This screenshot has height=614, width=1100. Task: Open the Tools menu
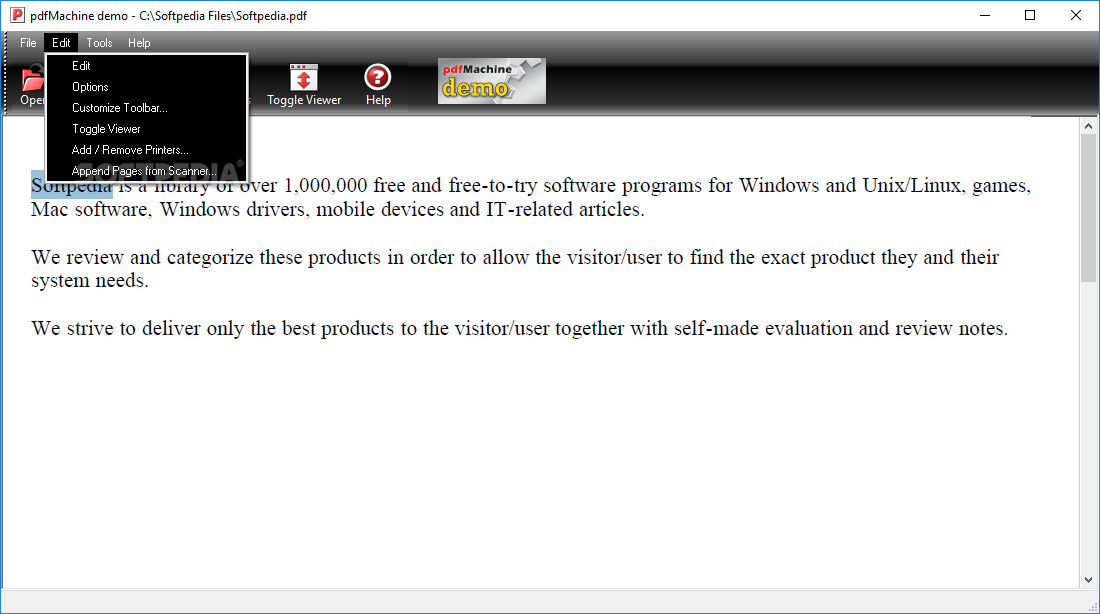coord(99,43)
